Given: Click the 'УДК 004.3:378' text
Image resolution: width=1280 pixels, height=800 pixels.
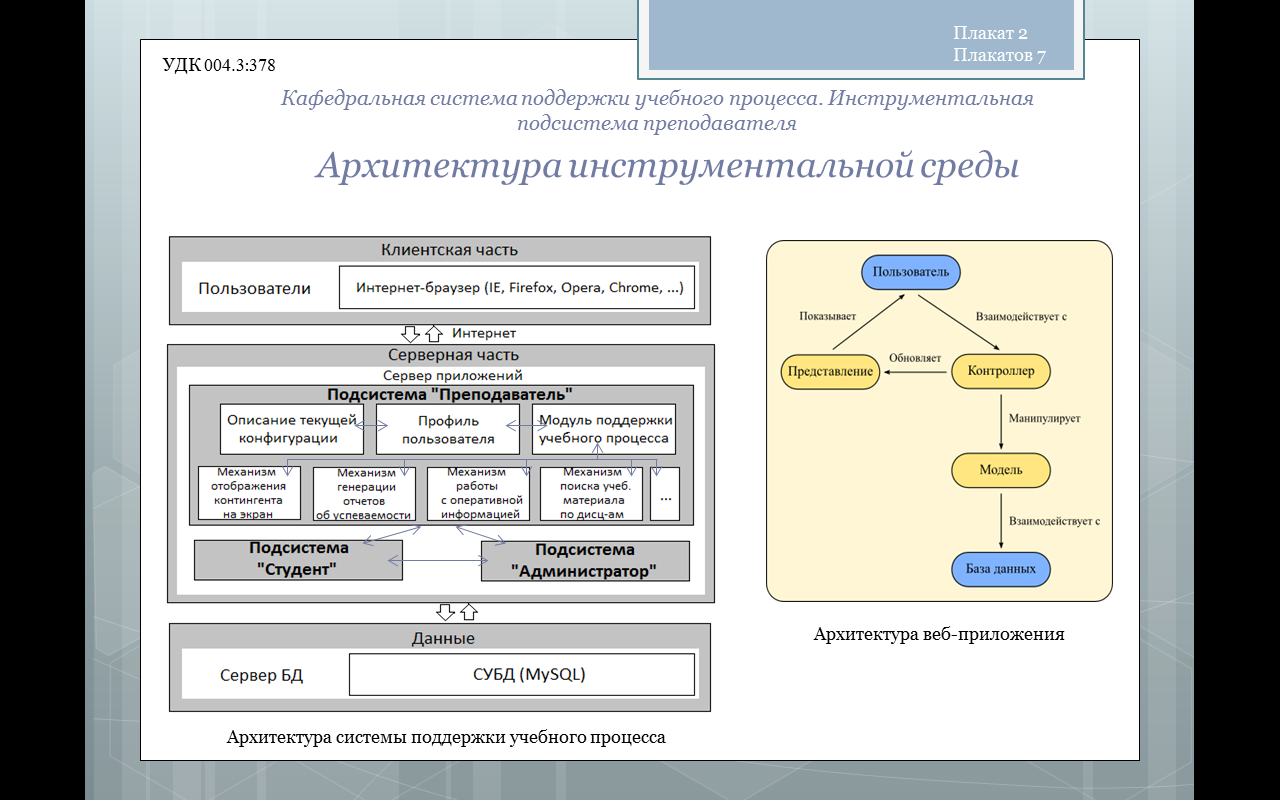Looking at the screenshot, I should click(219, 65).
